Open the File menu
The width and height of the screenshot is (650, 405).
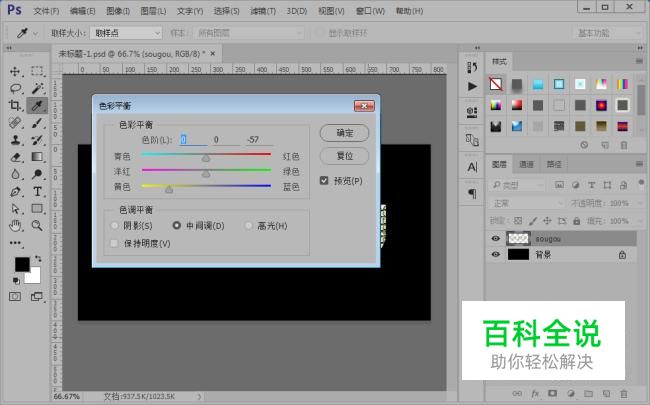[46, 11]
